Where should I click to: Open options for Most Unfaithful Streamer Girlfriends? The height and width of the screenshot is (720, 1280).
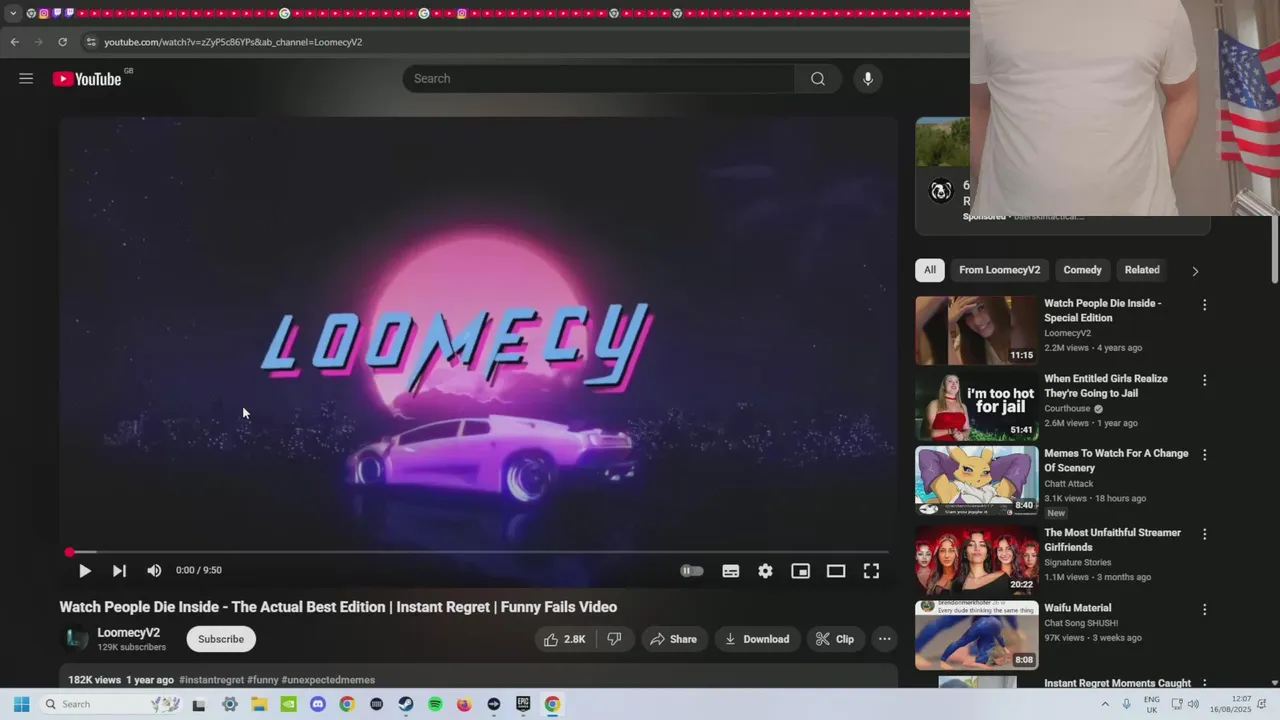(1204, 534)
